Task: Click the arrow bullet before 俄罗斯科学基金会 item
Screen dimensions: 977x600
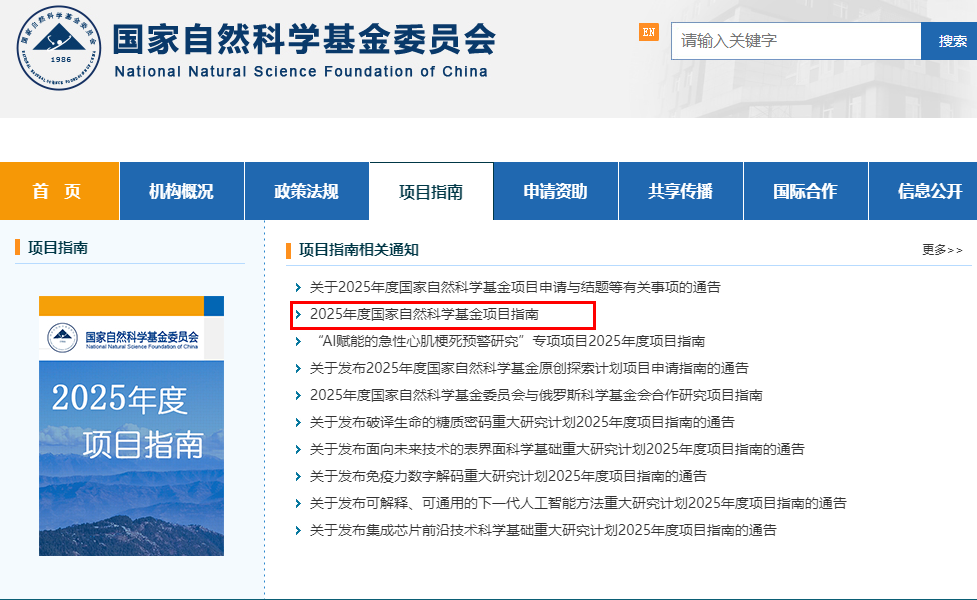Action: pyautogui.click(x=298, y=395)
